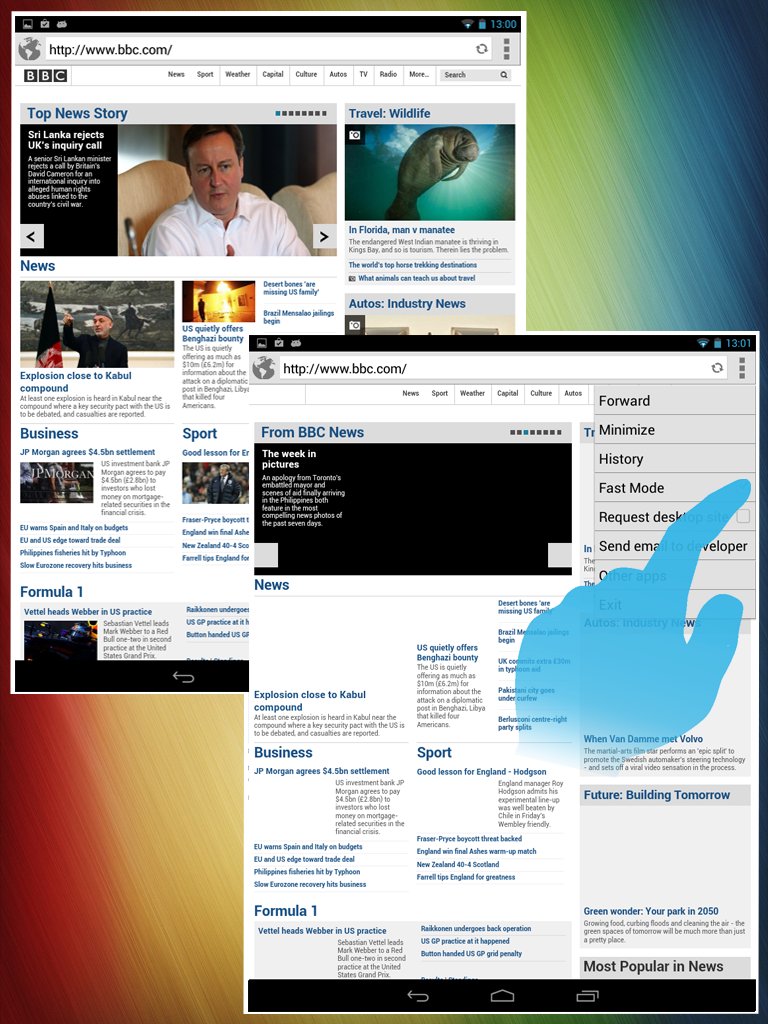Show the next top news story with right arrow
Screen dimensions: 768x1024
pos(324,236)
